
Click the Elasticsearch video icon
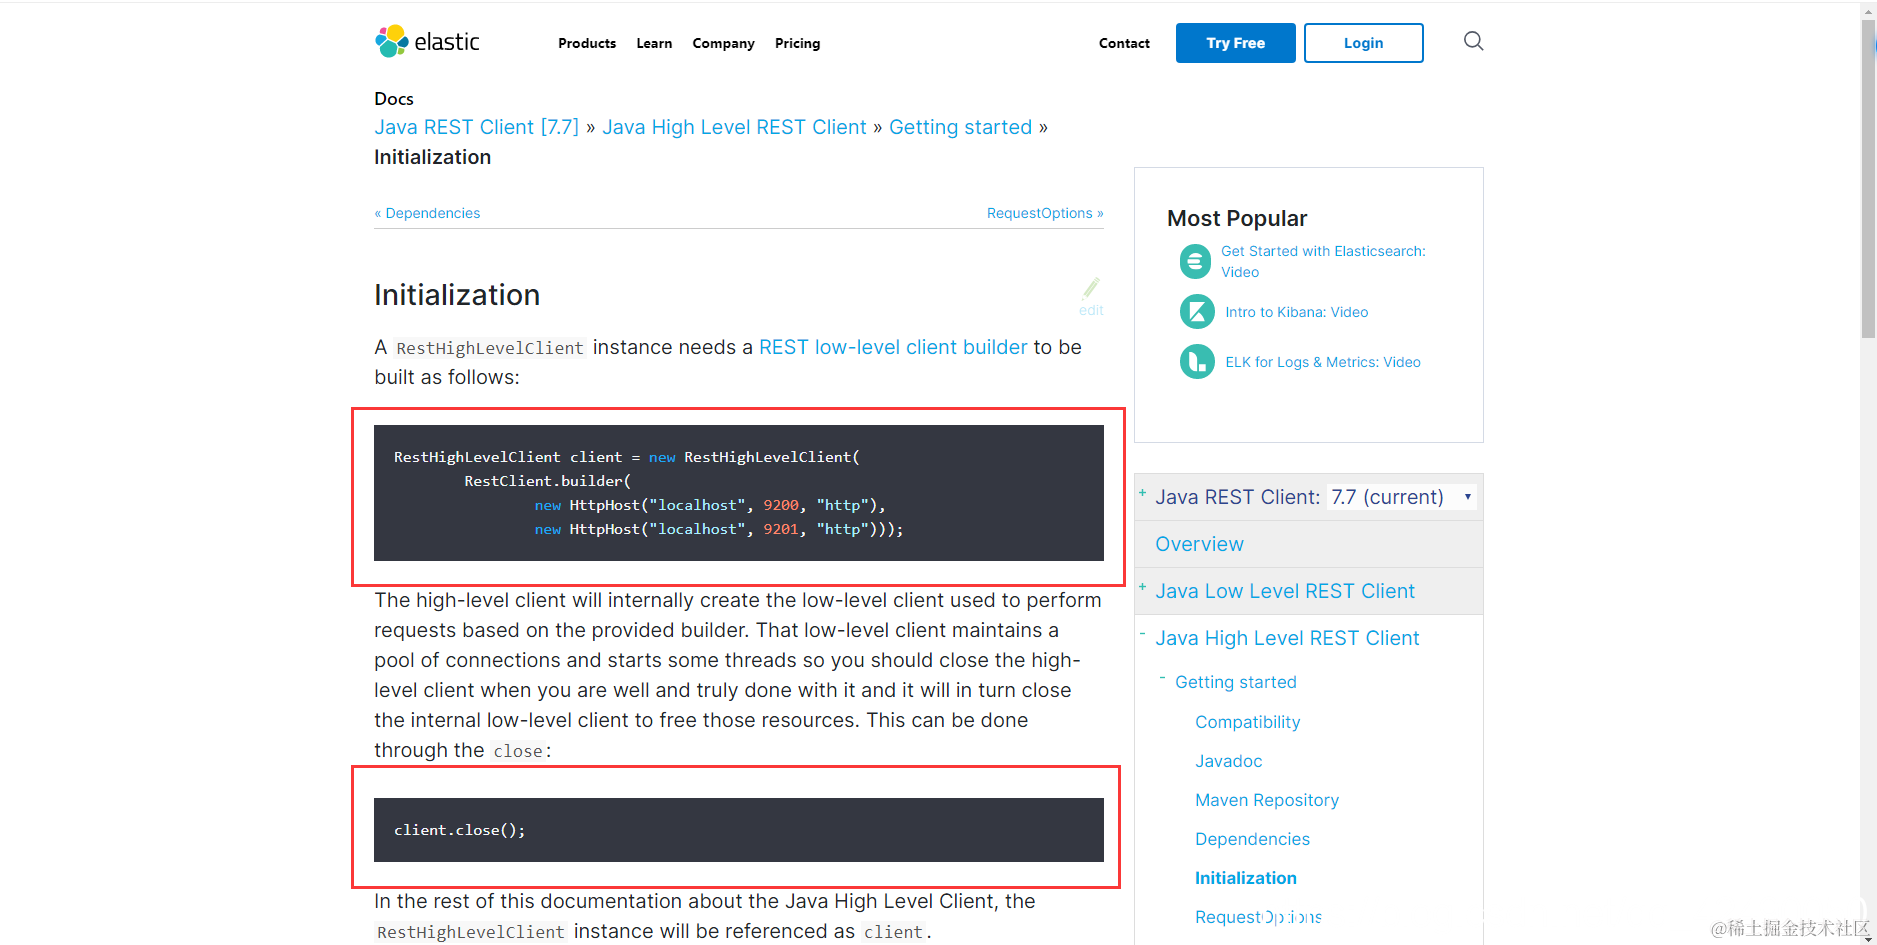(x=1195, y=261)
